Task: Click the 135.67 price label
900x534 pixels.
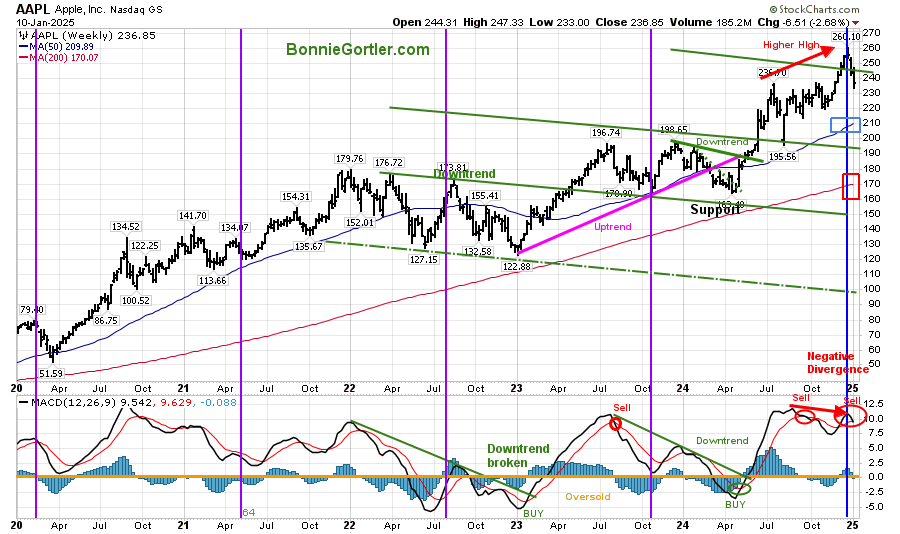Action: click(309, 246)
